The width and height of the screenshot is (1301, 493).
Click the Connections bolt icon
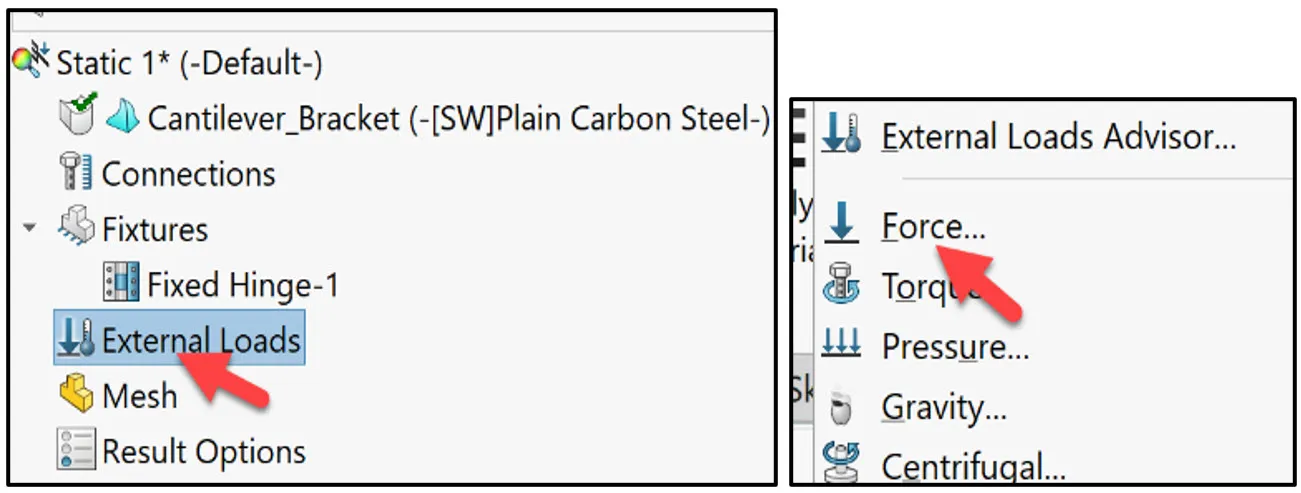[x=77, y=173]
